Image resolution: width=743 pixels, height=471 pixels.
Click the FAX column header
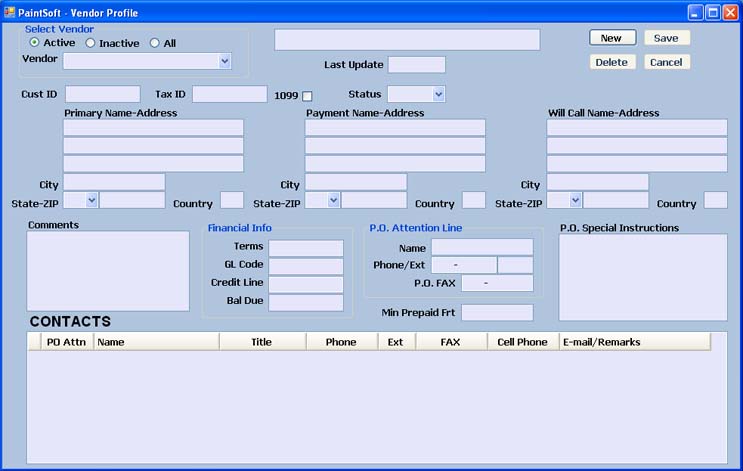pyautogui.click(x=452, y=342)
